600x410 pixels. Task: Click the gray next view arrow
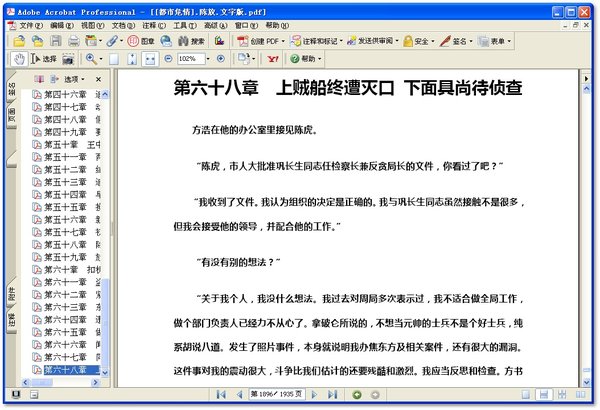click(375, 394)
